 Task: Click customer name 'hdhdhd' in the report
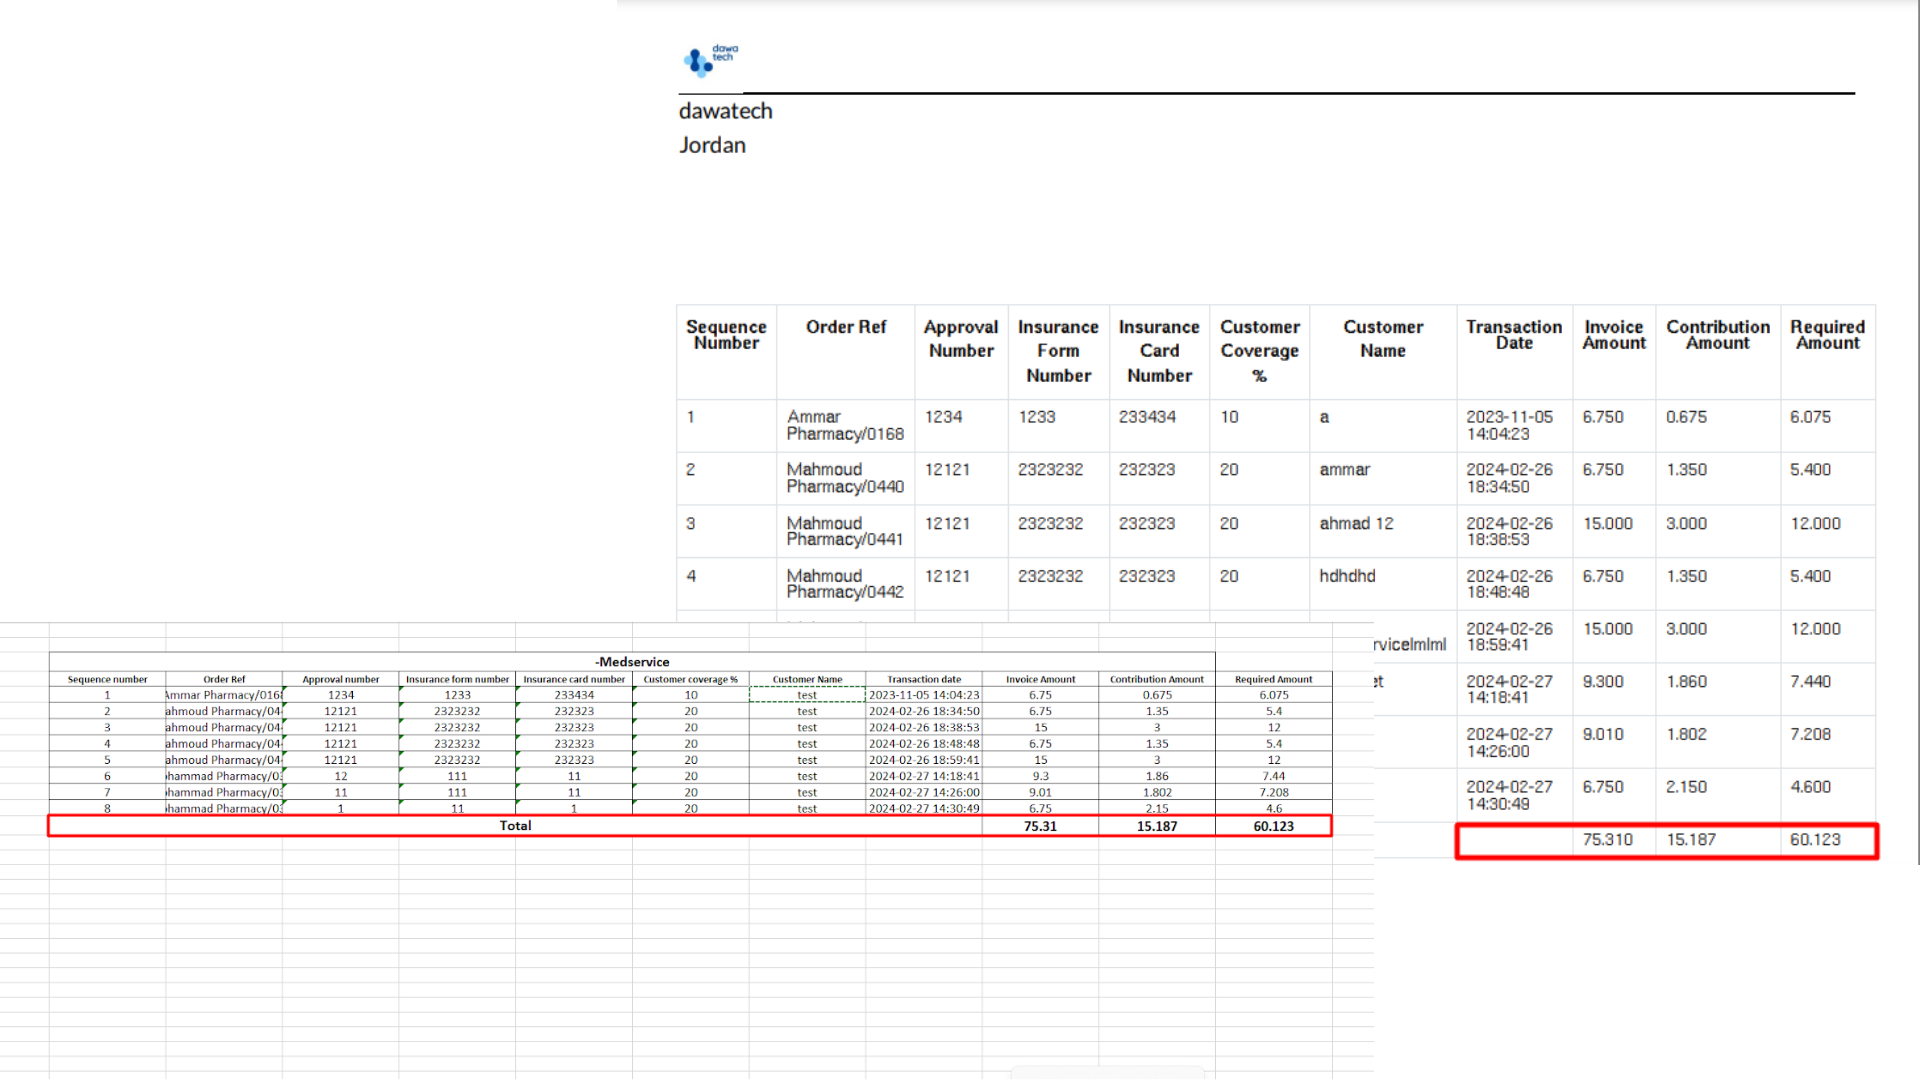[x=1347, y=576]
